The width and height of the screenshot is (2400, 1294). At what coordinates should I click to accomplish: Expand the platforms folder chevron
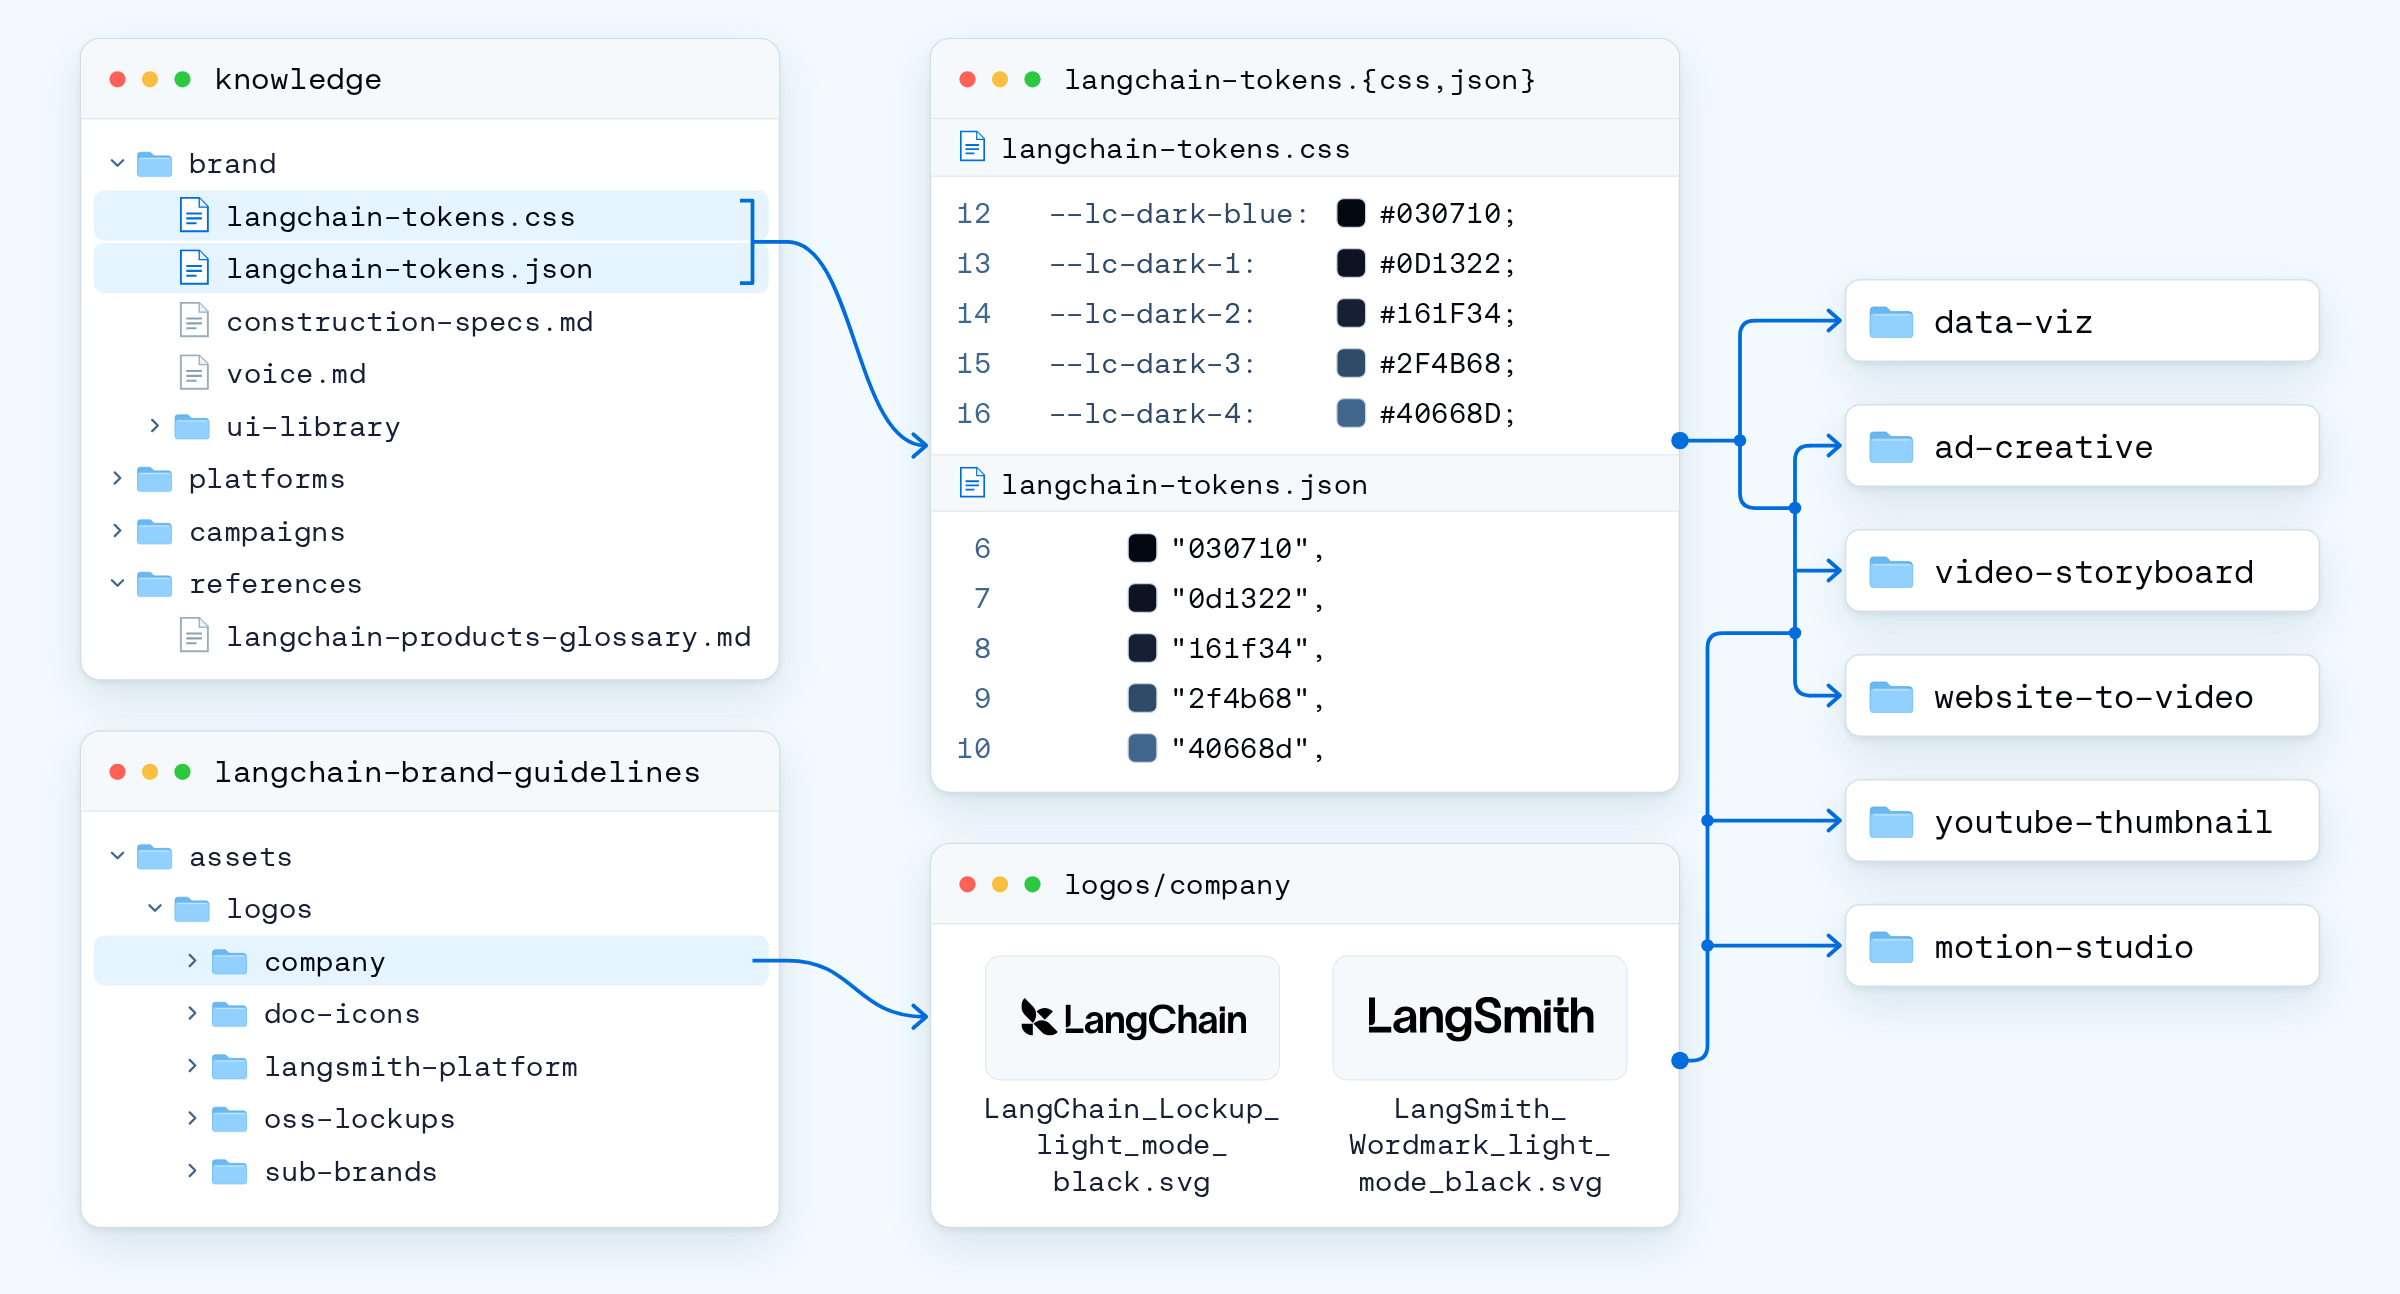[x=117, y=479]
